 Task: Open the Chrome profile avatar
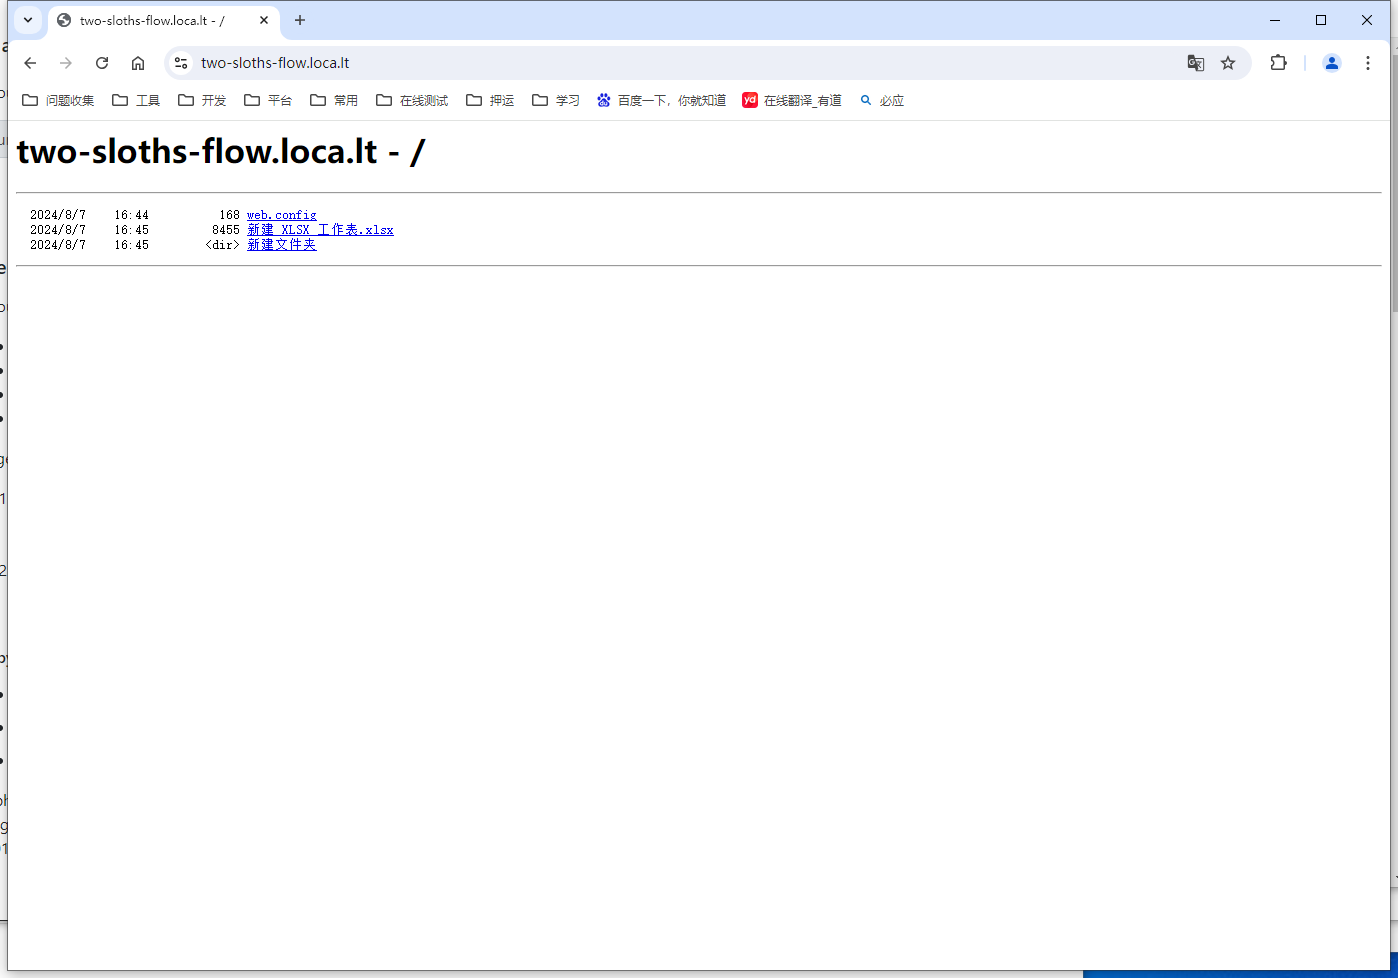1332,63
